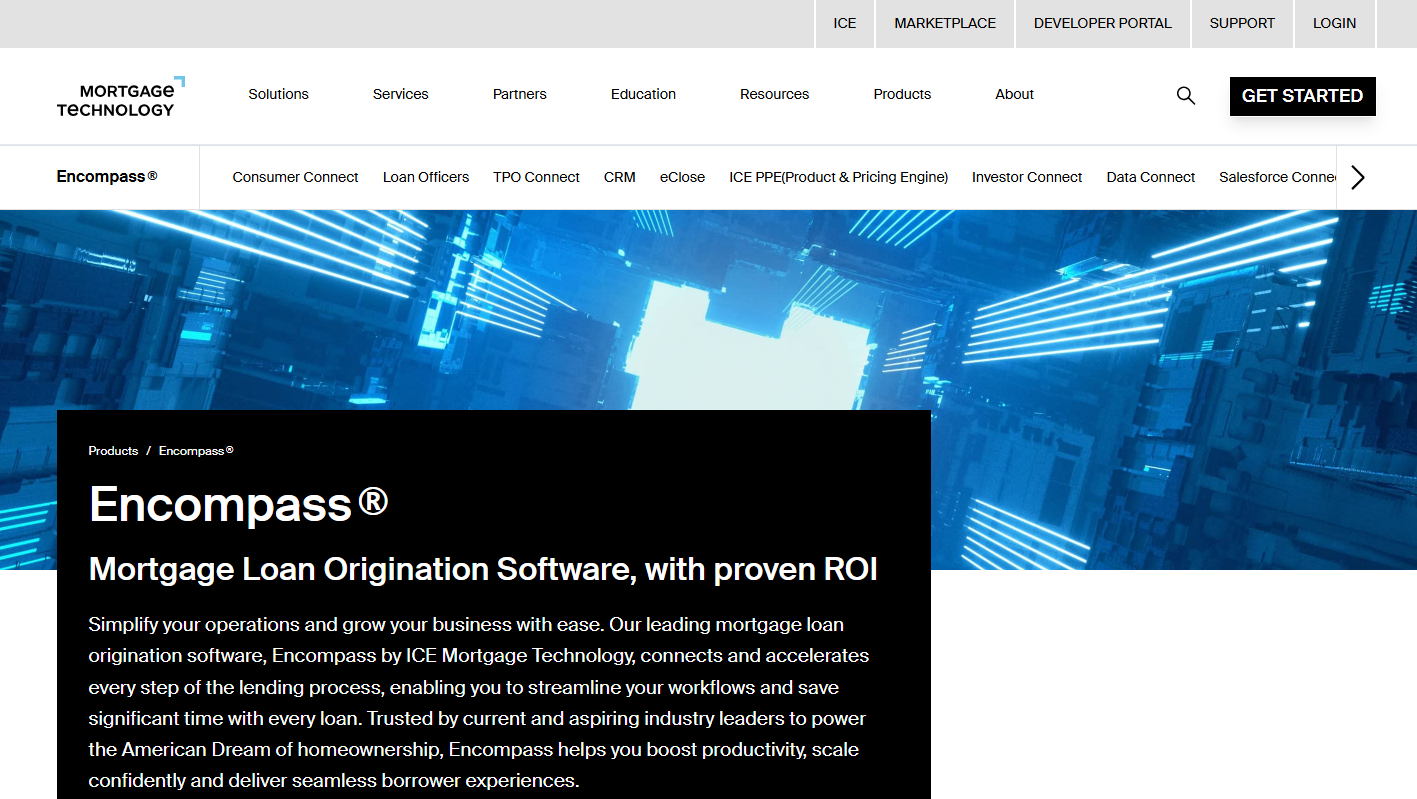Expand the Services menu
The image size is (1417, 799).
tap(400, 94)
